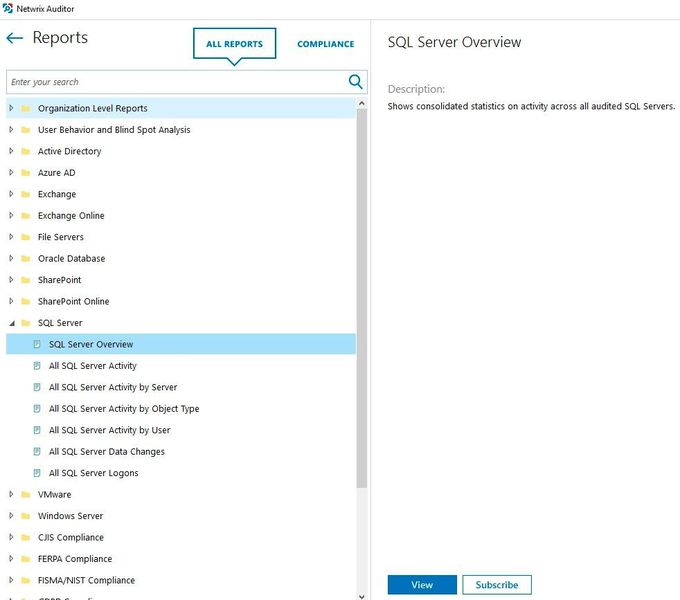
Task: Click the Exchange Online folder icon
Action: click(x=26, y=215)
